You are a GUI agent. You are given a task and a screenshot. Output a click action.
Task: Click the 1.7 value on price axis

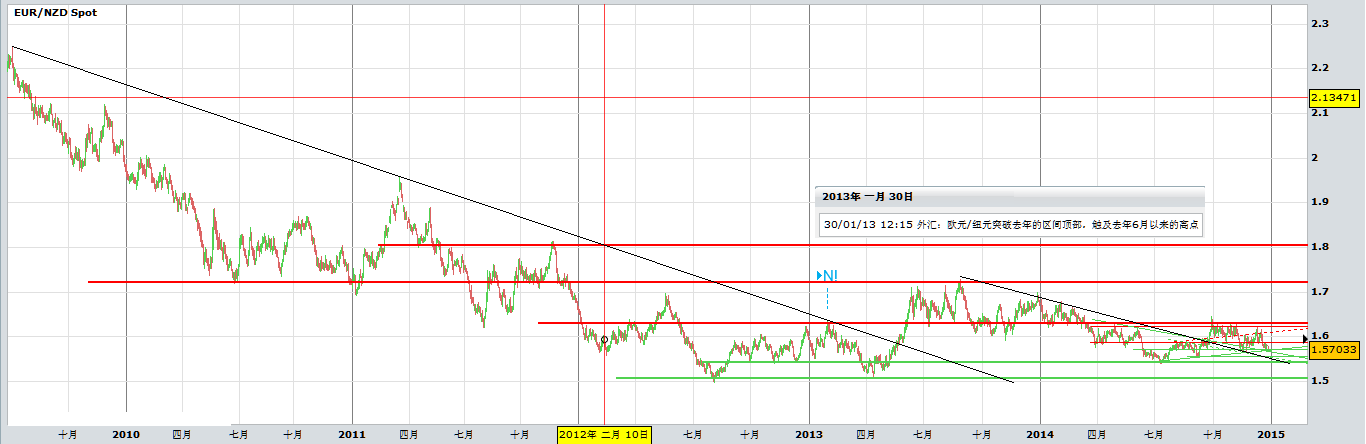click(x=1319, y=292)
